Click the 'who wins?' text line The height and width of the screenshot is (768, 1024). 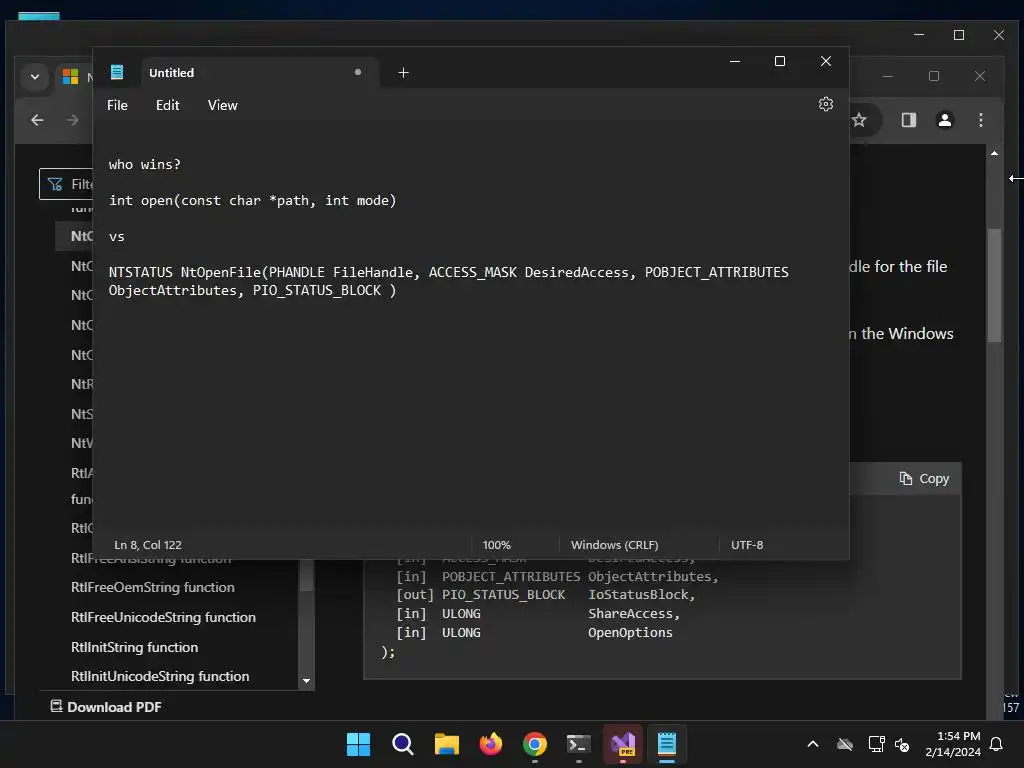coord(145,165)
